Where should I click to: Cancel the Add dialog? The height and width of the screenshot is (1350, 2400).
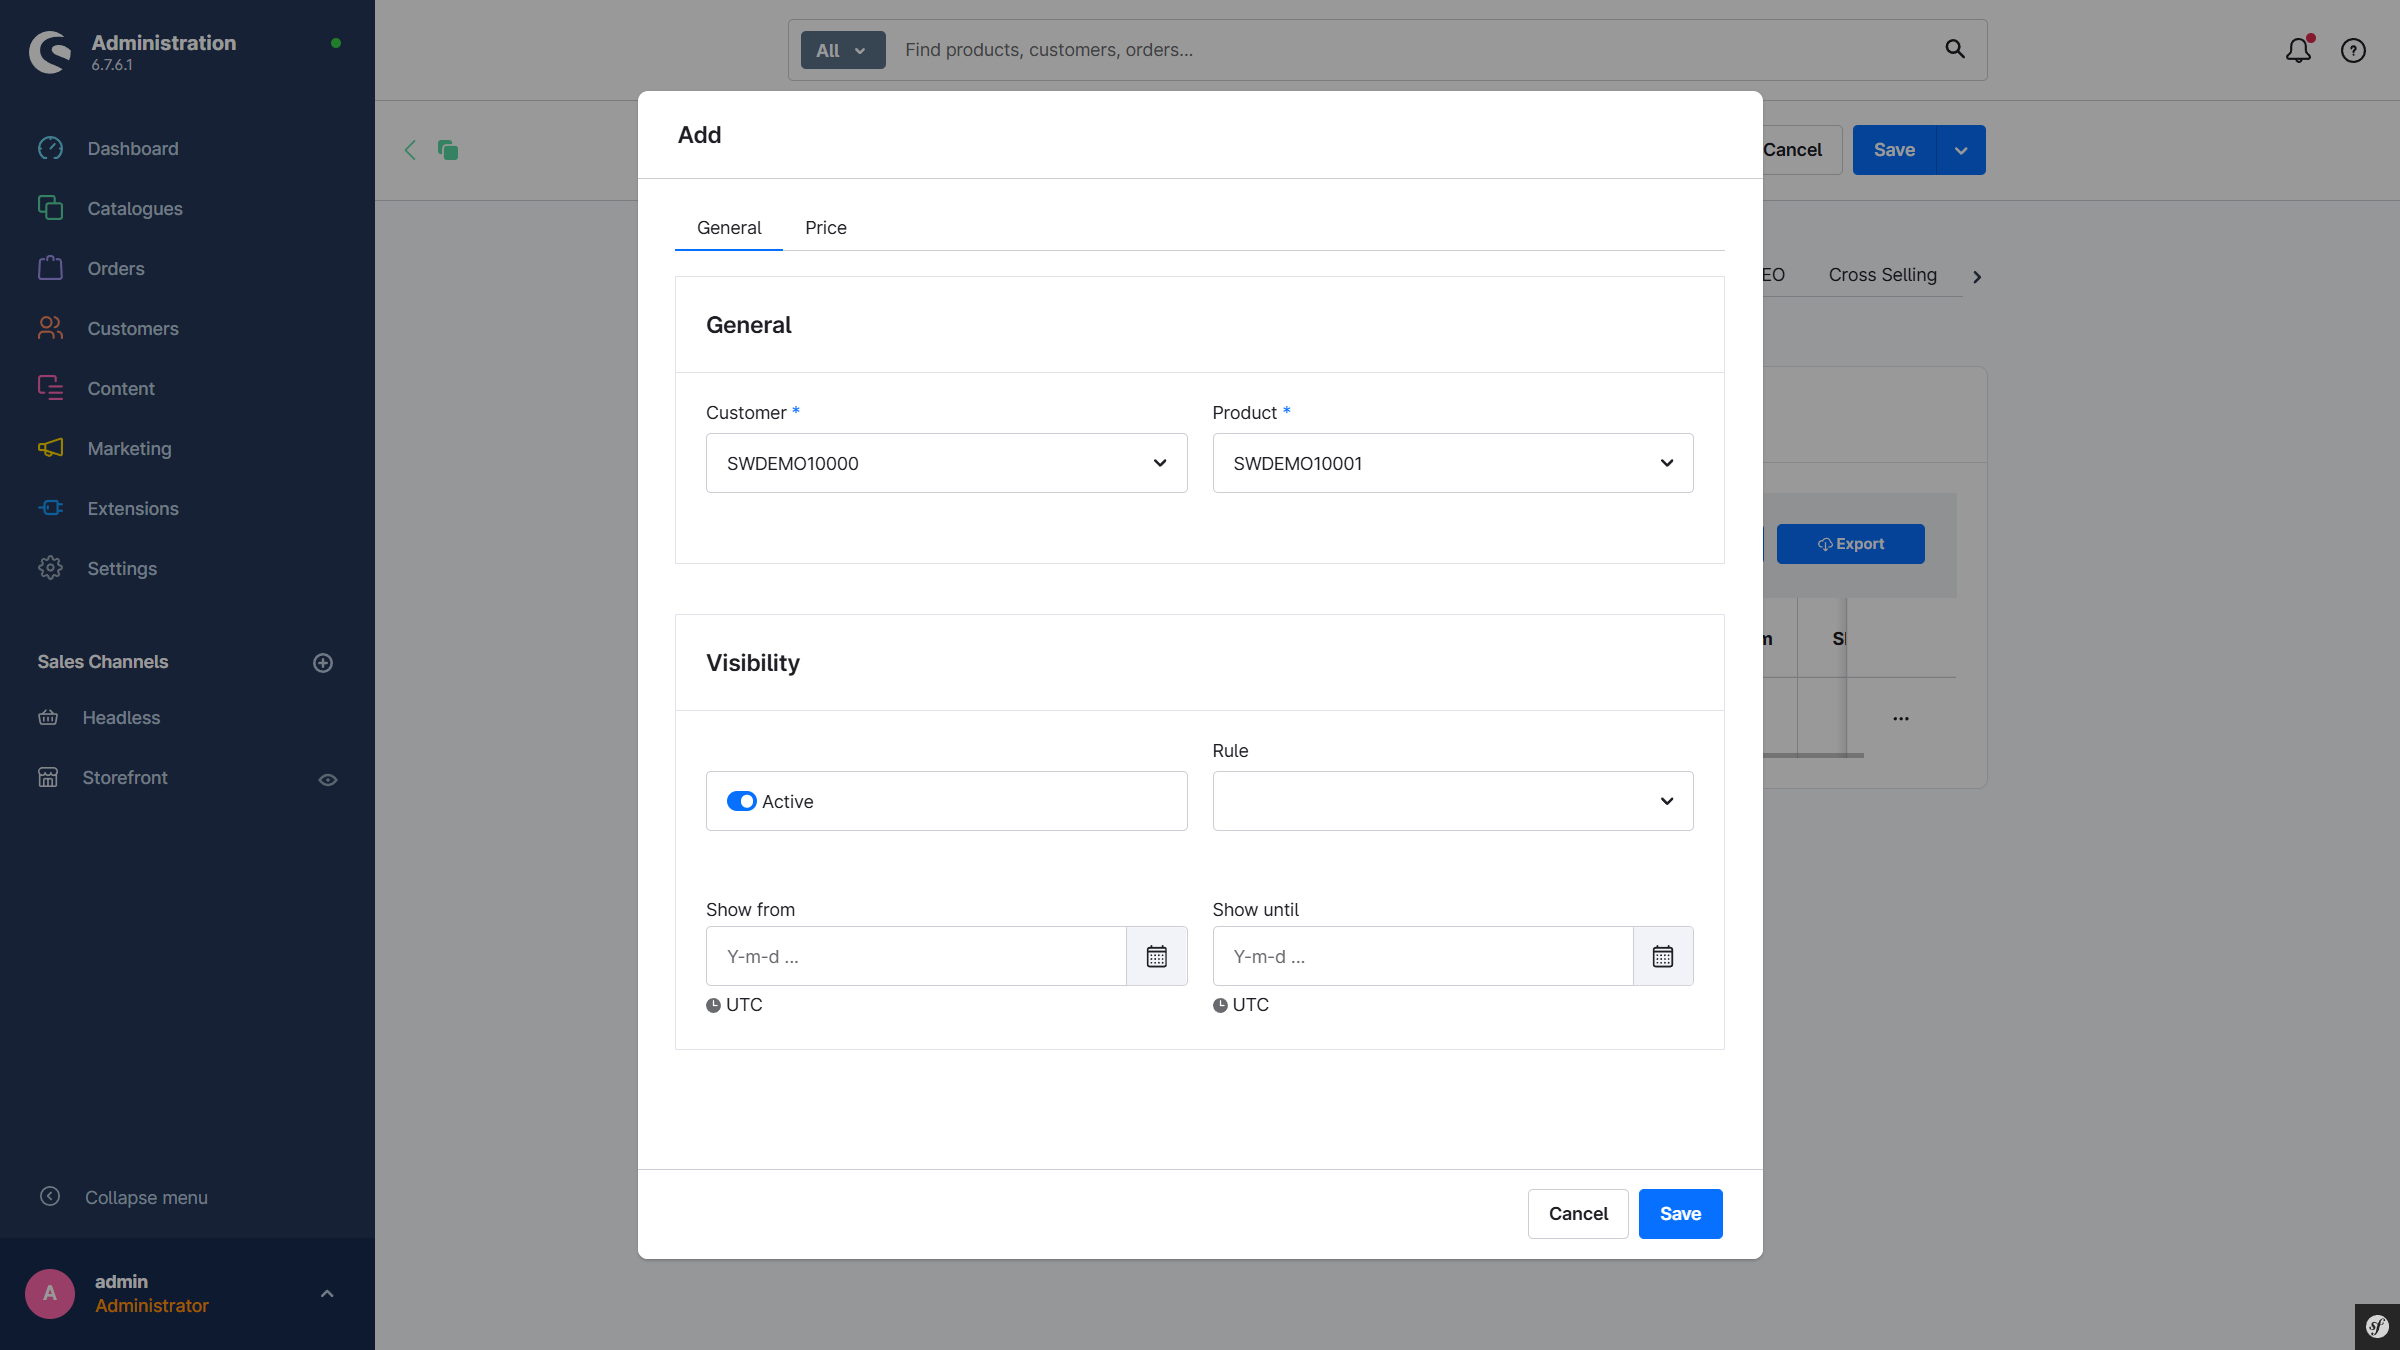(x=1577, y=1213)
